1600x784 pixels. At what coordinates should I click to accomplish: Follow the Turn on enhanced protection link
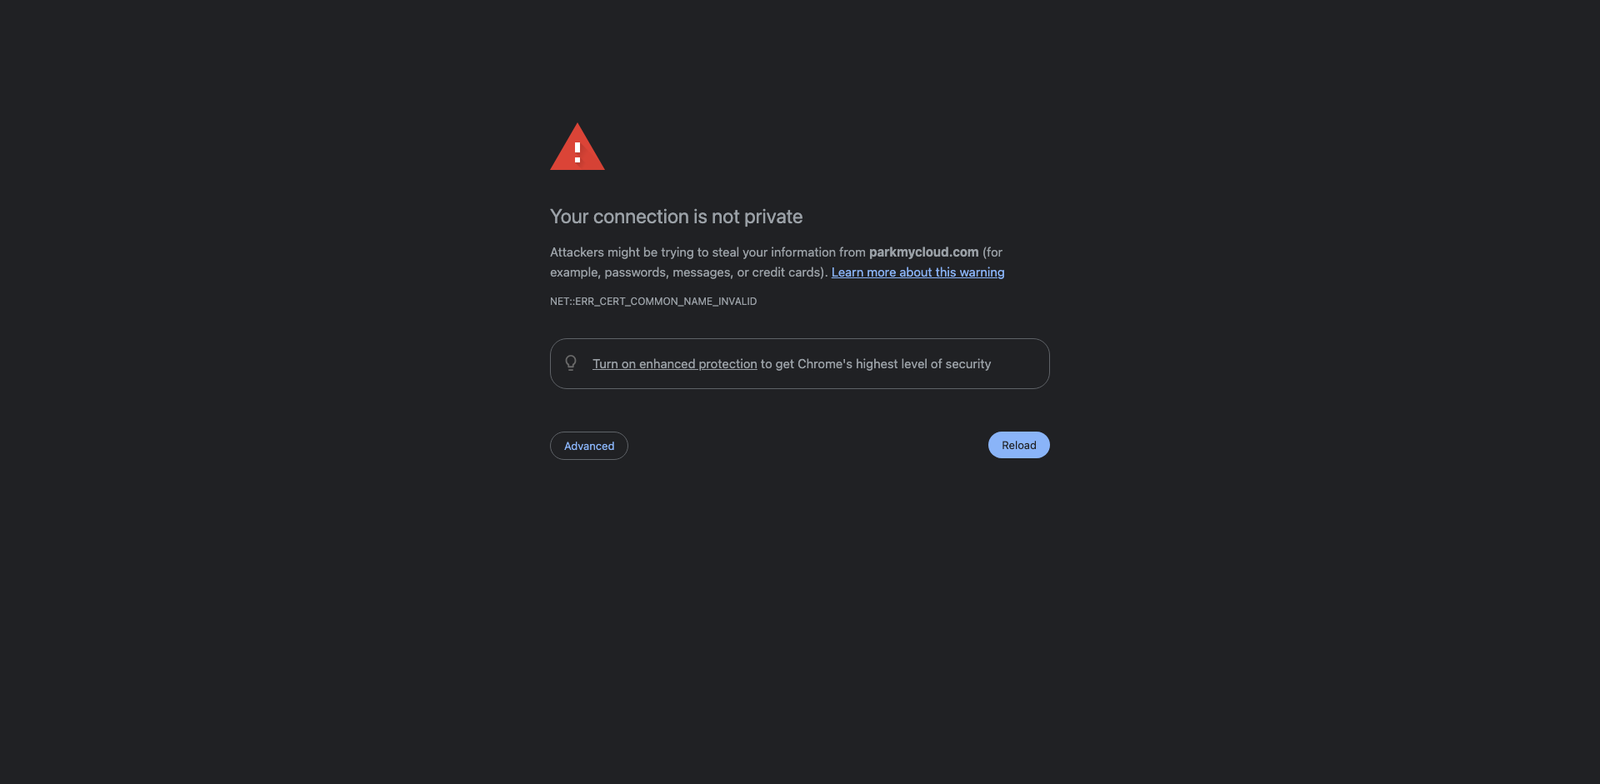[675, 364]
